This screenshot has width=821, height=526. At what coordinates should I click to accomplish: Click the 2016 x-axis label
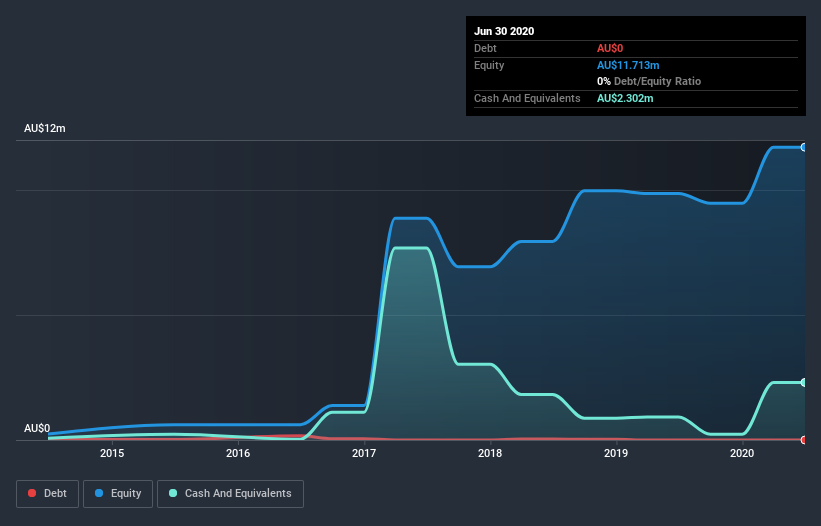tap(238, 453)
